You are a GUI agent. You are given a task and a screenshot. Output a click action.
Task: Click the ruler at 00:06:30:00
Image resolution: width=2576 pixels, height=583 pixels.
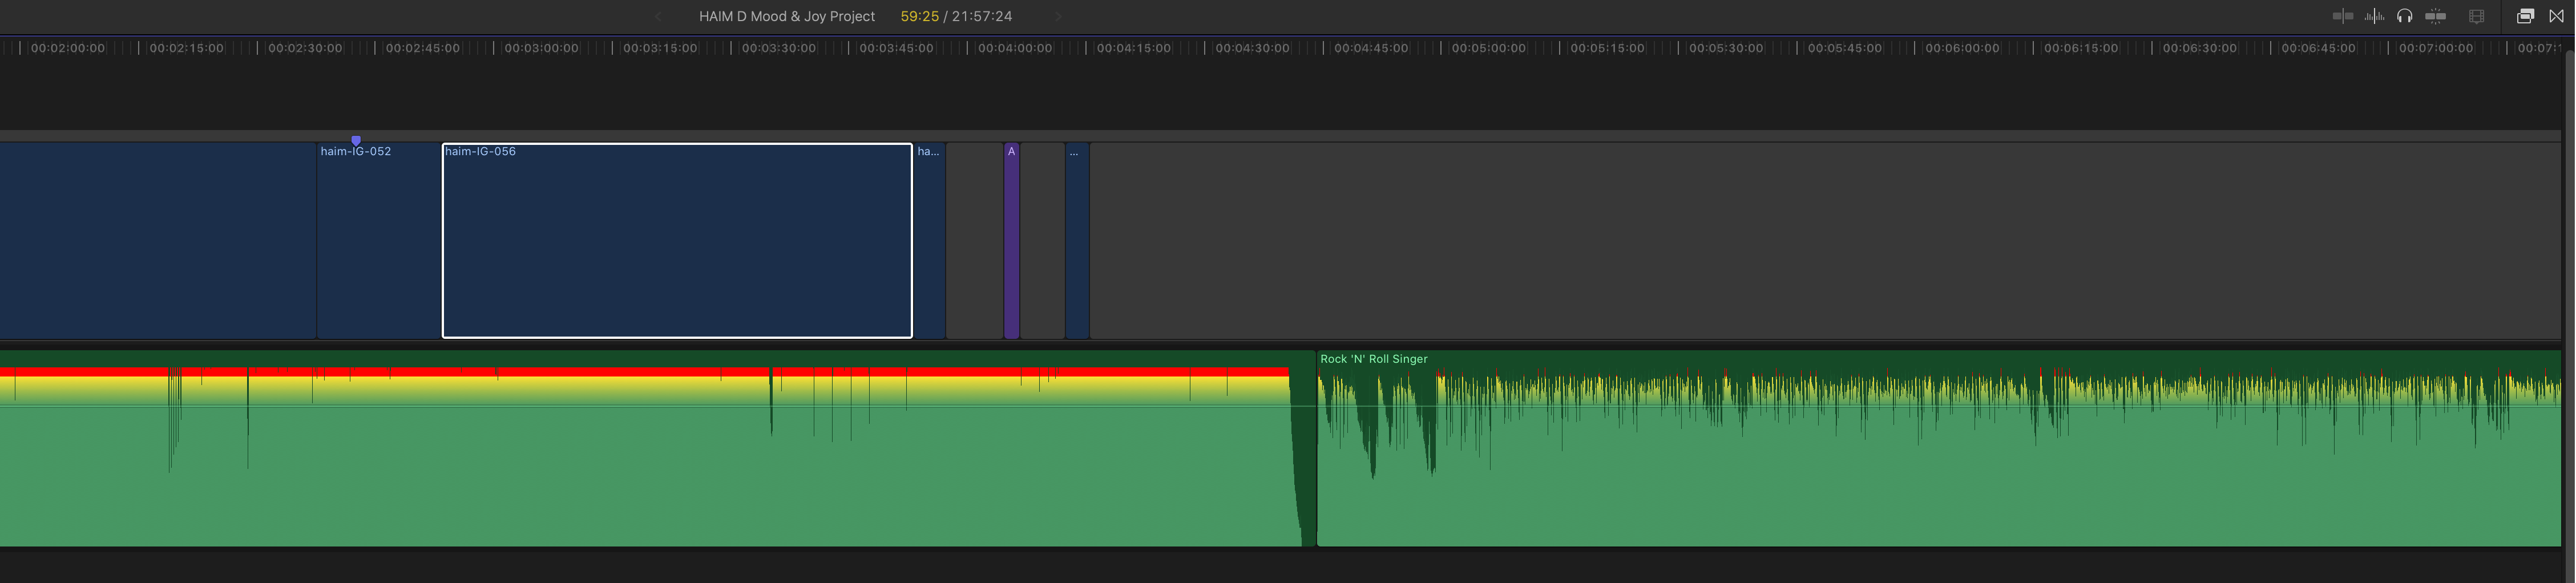point(2200,48)
